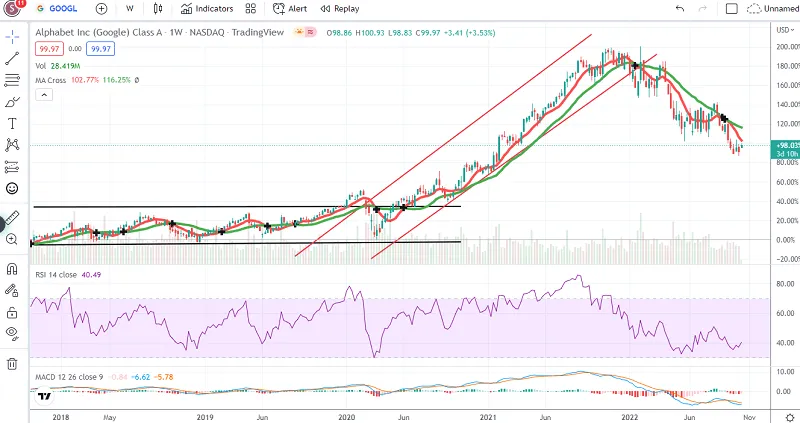This screenshot has width=800, height=423.
Task: Click the Vol 28.419M indicator label
Action: coord(58,66)
